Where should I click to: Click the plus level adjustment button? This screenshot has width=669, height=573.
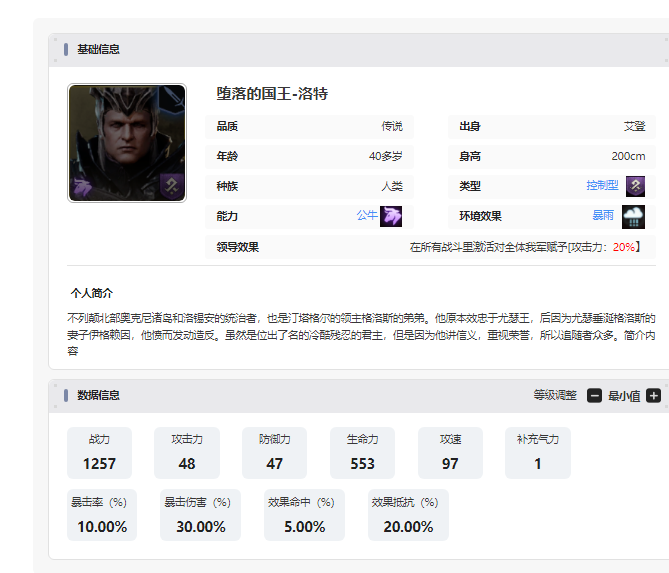[x=653, y=396]
